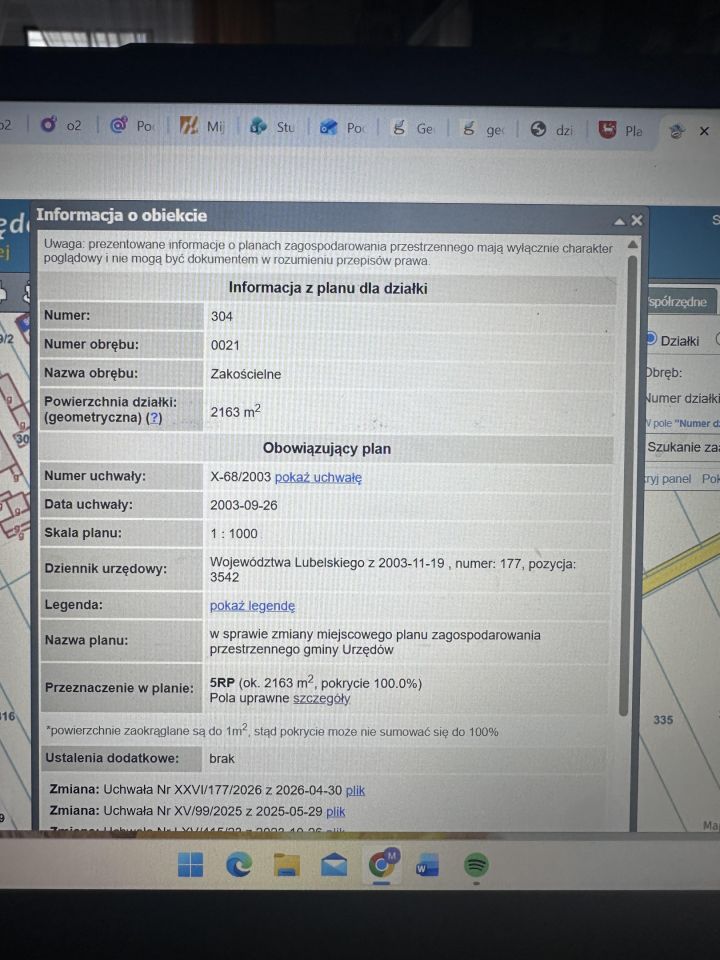Select the Działki radio button
This screenshot has height=960, width=720.
pos(650,339)
